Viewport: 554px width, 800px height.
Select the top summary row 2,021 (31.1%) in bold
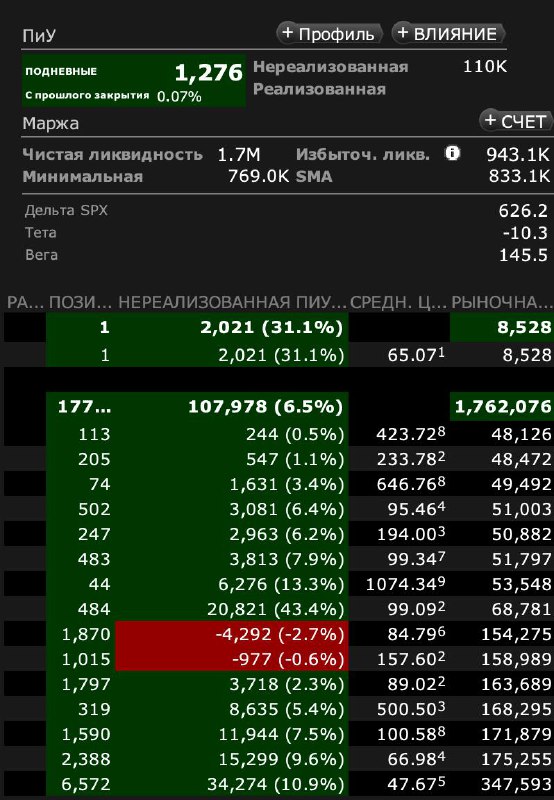click(x=279, y=327)
